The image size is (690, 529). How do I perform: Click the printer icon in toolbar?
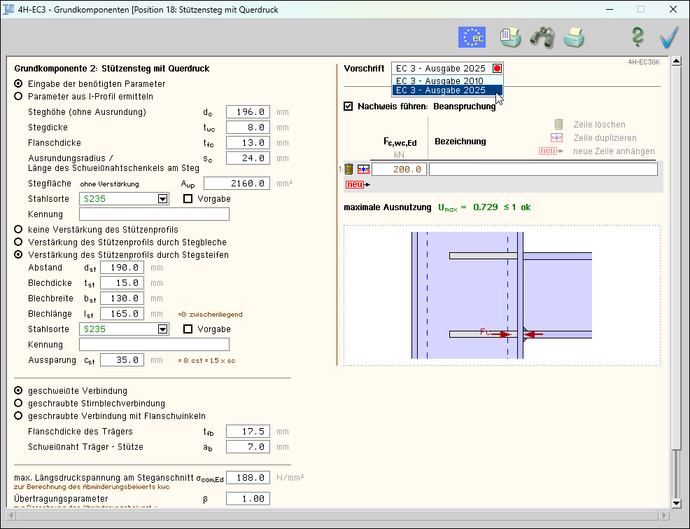click(x=573, y=38)
